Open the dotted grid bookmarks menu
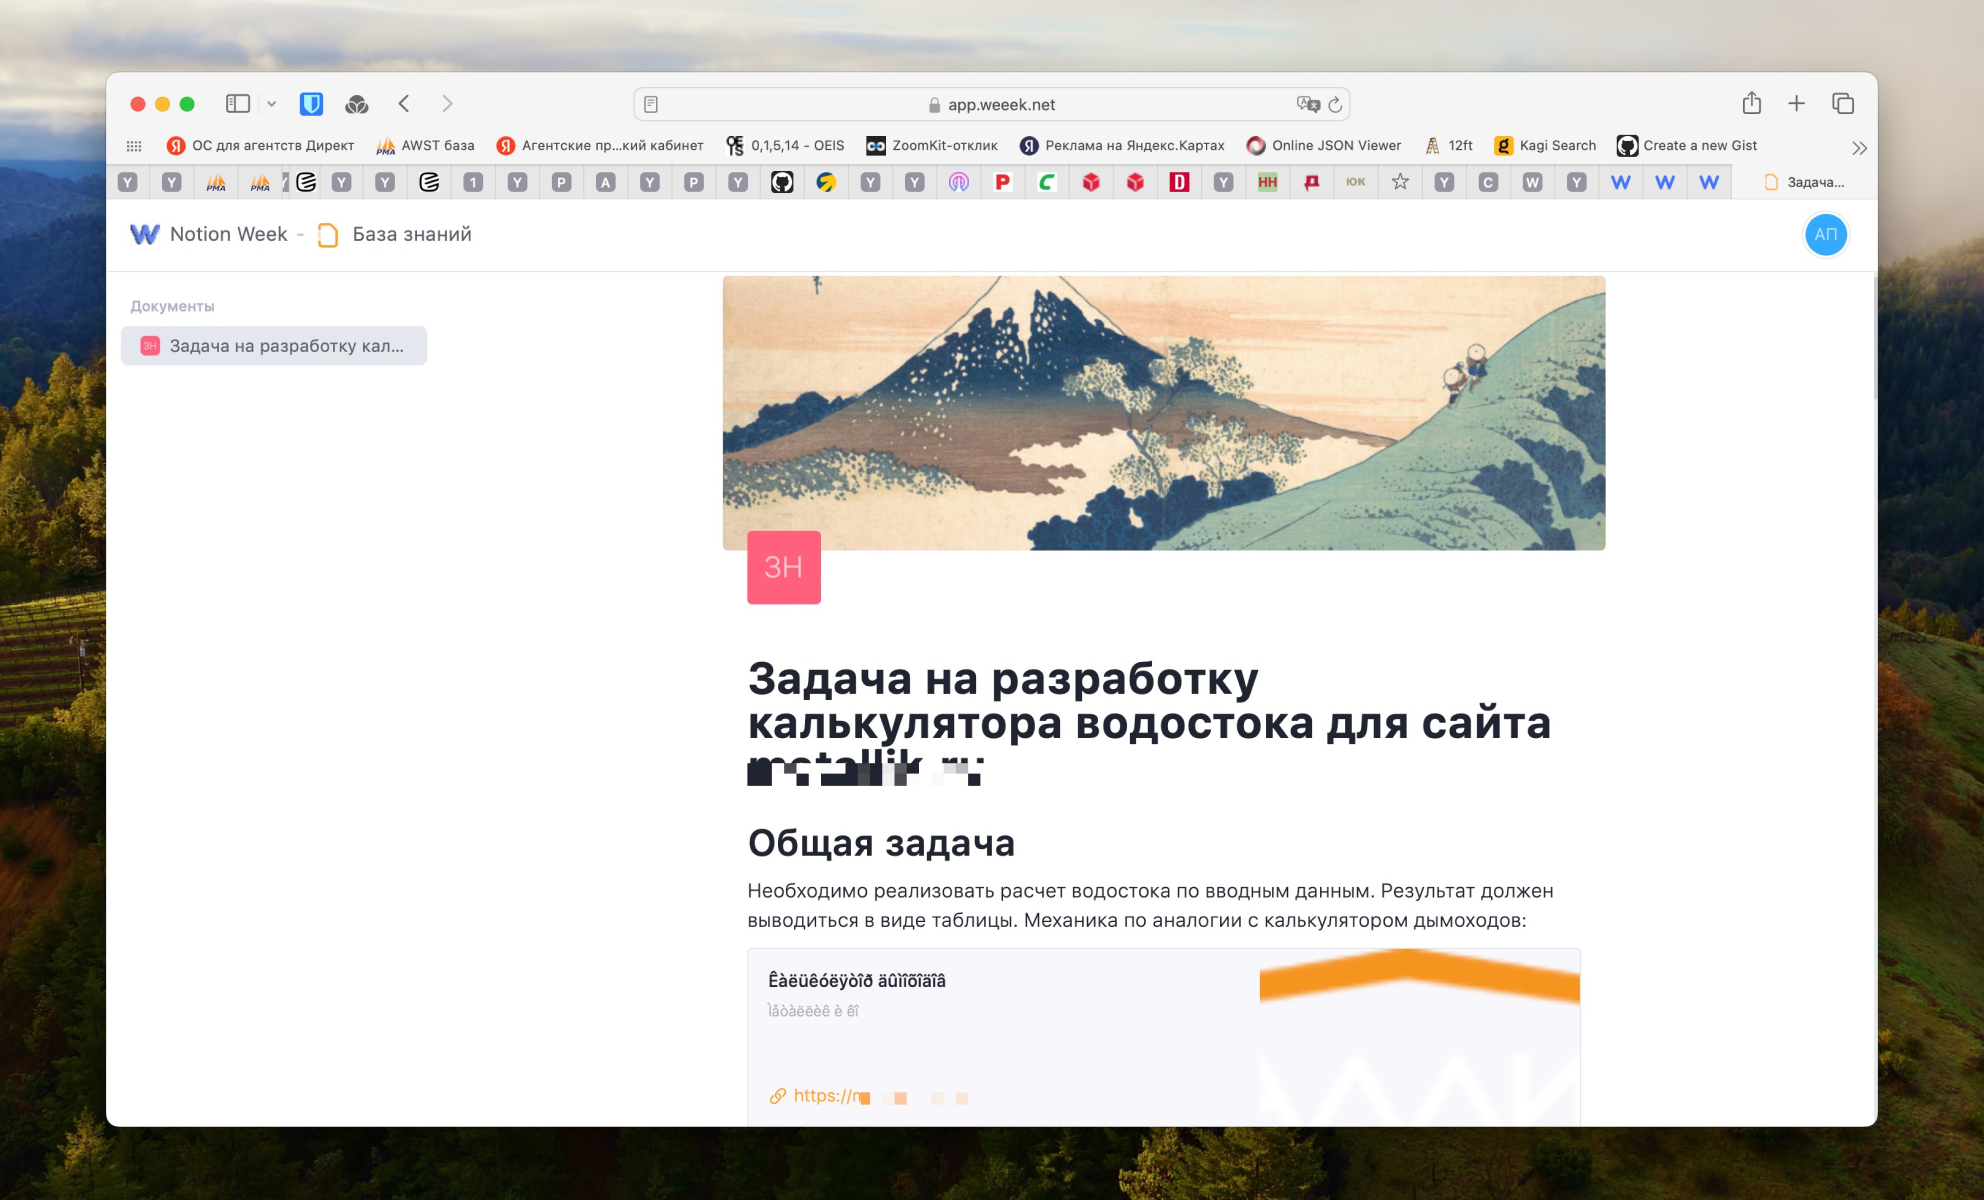The width and height of the screenshot is (1984, 1200). click(133, 145)
